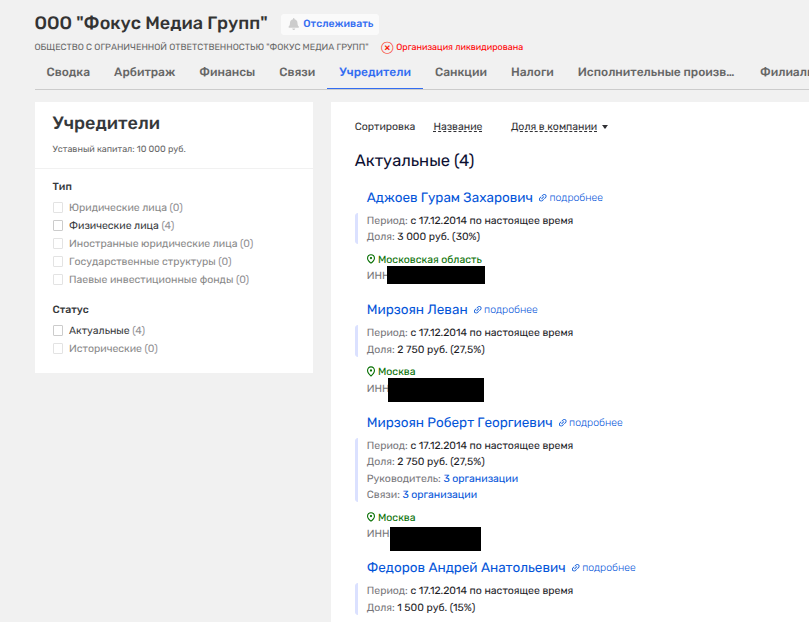Viewport: 809px width, 622px height.
Task: Click link icon beside Аджоев Гурам Захарович
Action: pyautogui.click(x=543, y=198)
